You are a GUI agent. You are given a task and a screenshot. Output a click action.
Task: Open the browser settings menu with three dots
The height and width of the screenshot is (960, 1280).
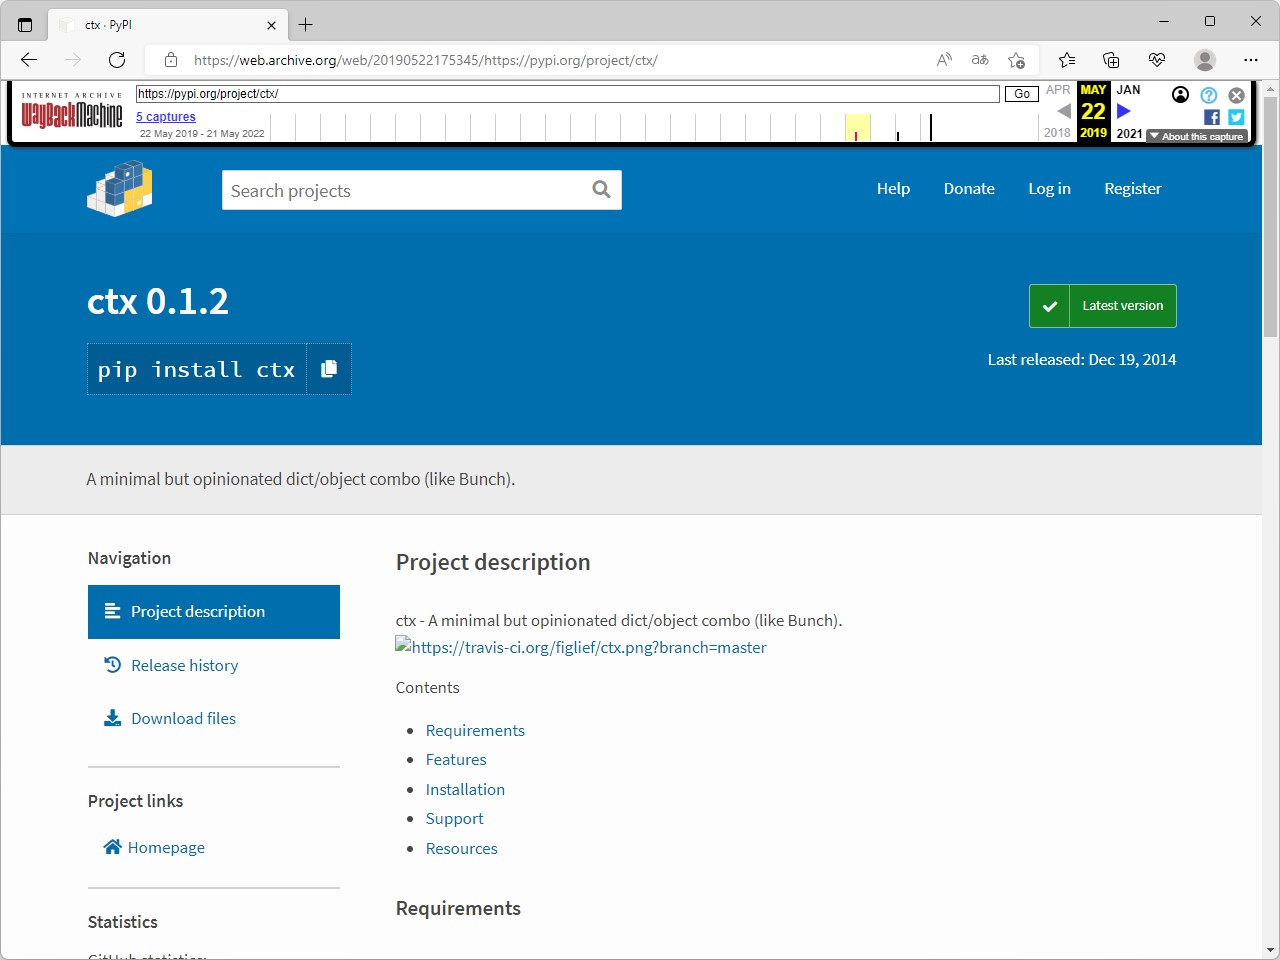[x=1251, y=60]
